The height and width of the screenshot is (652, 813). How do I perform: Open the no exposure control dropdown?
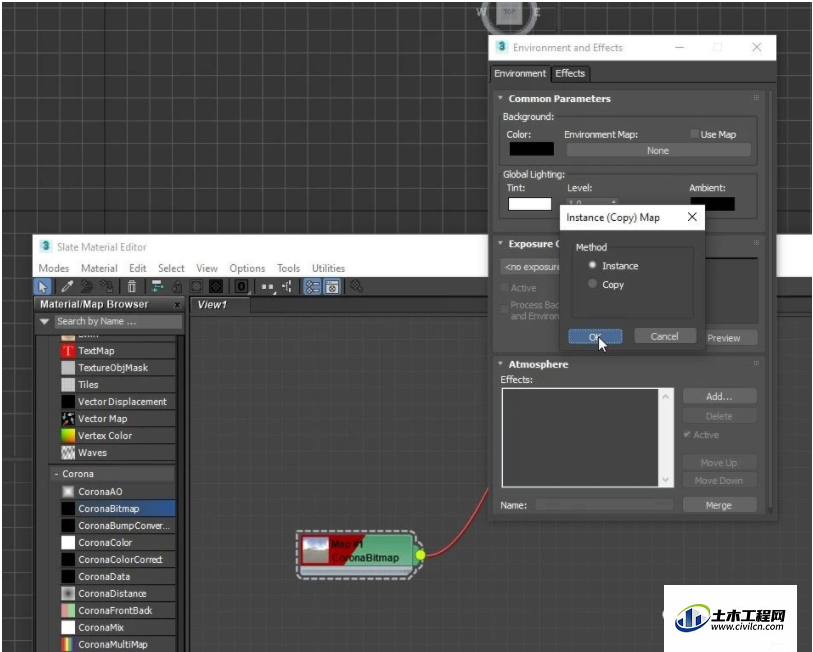(x=531, y=267)
